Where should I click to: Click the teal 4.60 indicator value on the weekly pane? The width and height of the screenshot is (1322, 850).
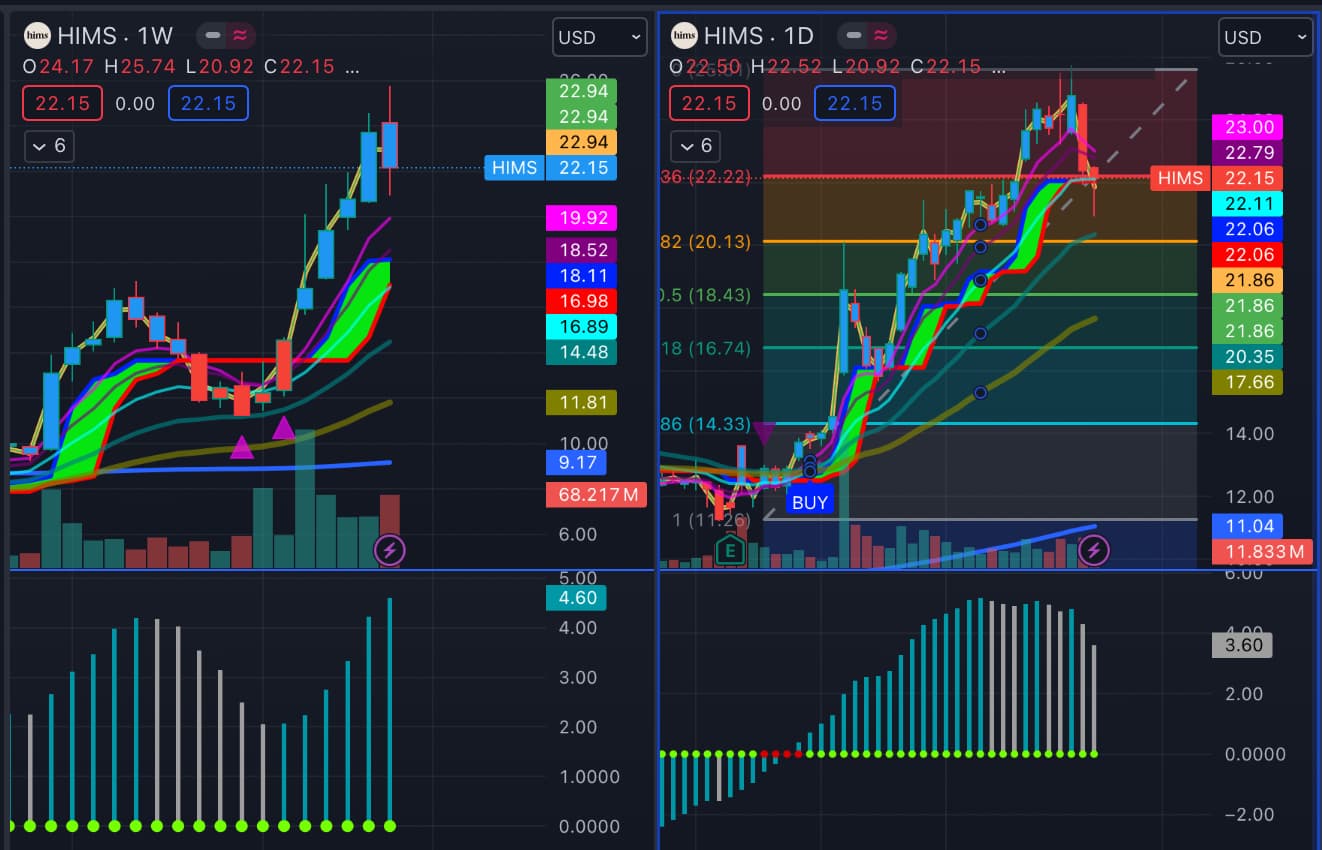[x=576, y=598]
